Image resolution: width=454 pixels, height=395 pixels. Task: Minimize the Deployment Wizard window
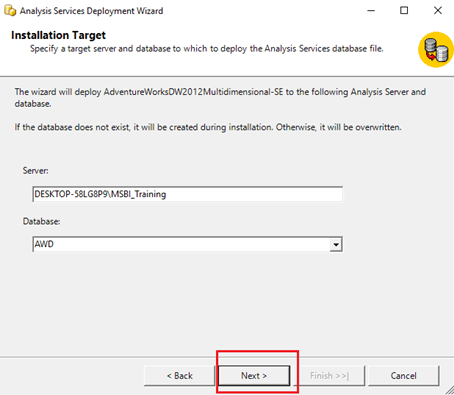pos(371,11)
